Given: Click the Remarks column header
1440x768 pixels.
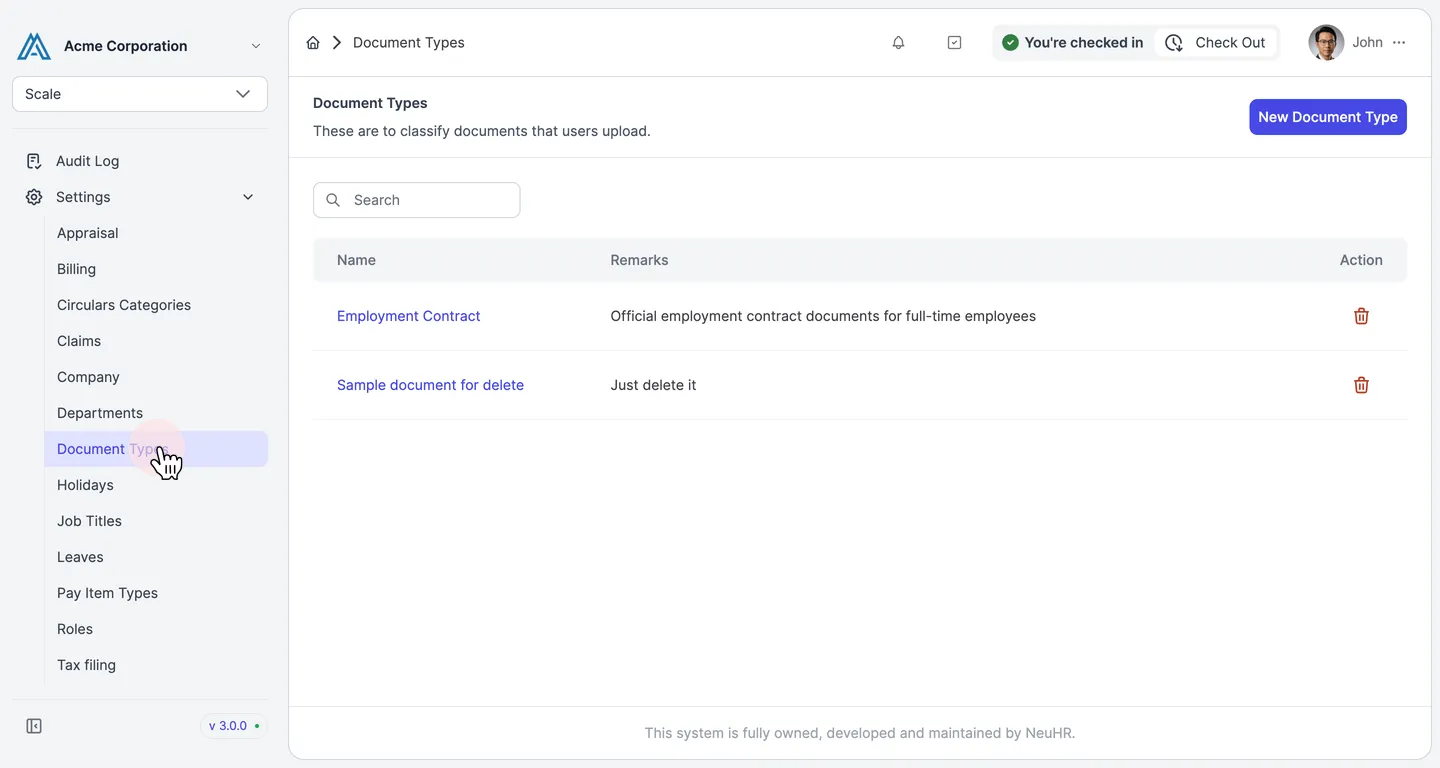Looking at the screenshot, I should click(x=639, y=260).
